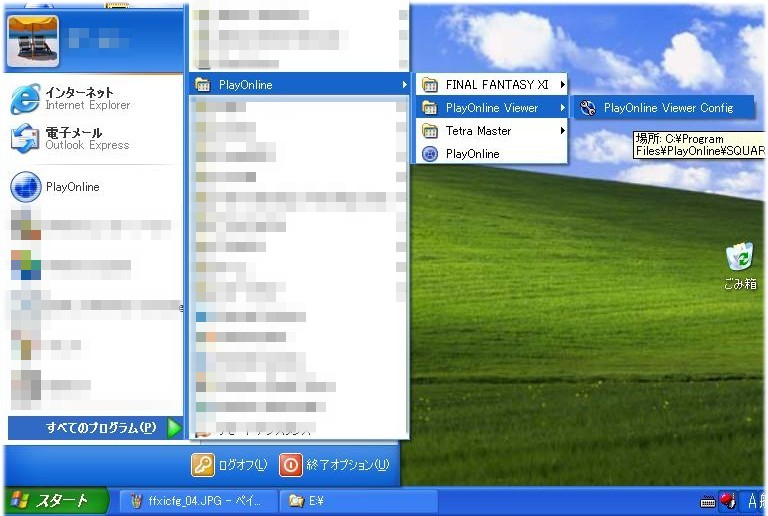Image resolution: width=768 pixels, height=516 pixels.
Task: Click the PlayOnline folder icon in programs list
Action: tap(203, 85)
